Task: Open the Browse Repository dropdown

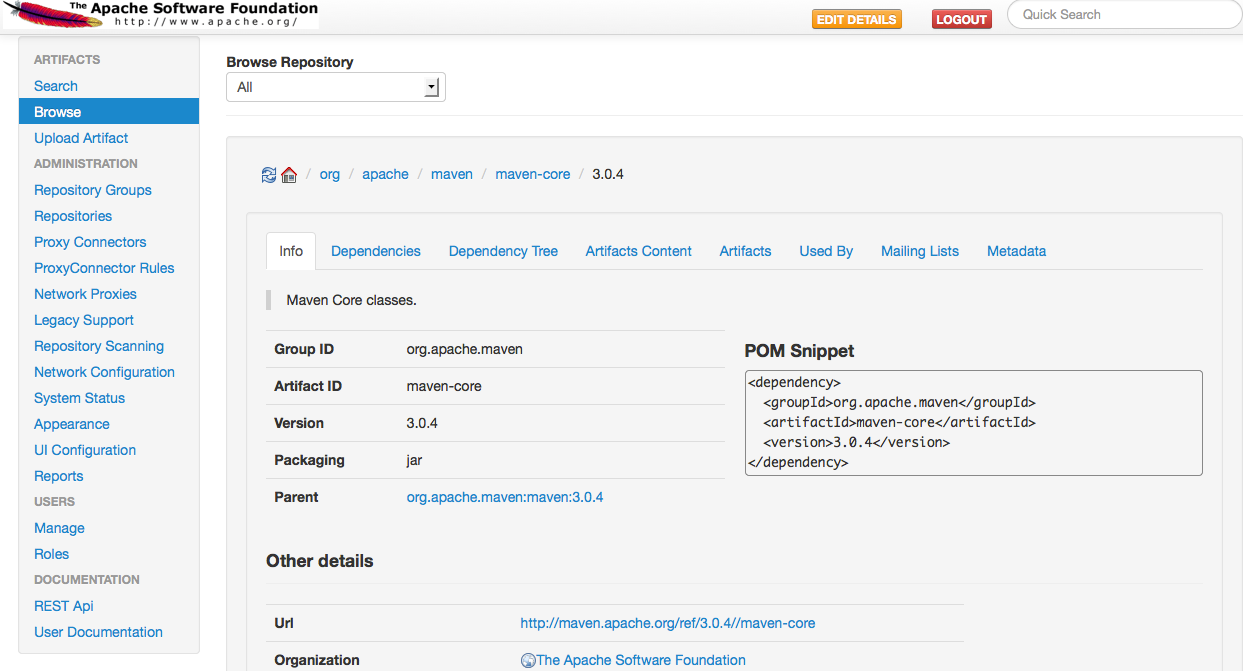Action: click(336, 87)
